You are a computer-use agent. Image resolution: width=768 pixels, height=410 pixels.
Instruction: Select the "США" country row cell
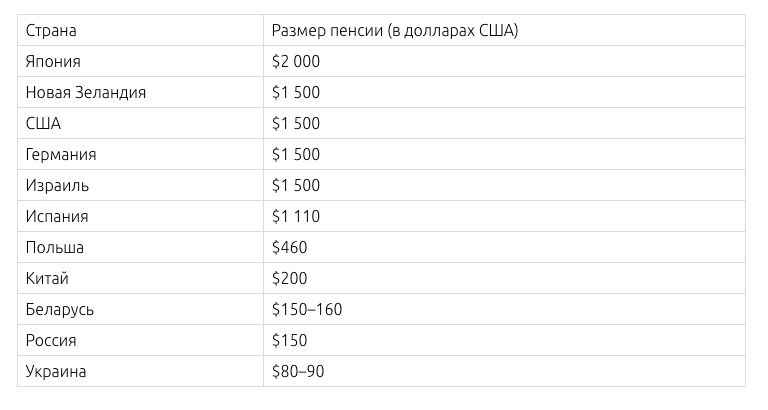pos(44,124)
